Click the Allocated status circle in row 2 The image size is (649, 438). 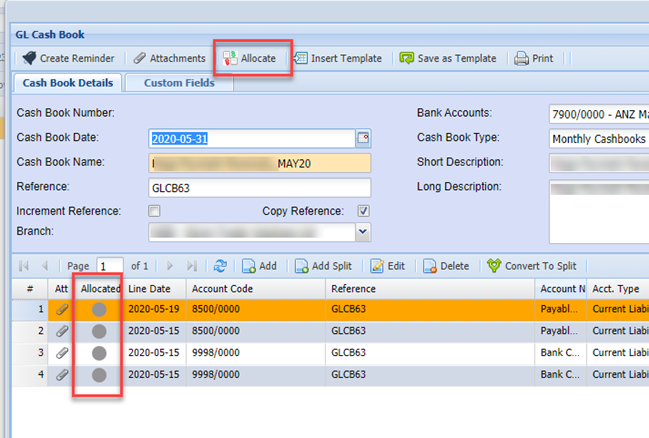coord(98,332)
